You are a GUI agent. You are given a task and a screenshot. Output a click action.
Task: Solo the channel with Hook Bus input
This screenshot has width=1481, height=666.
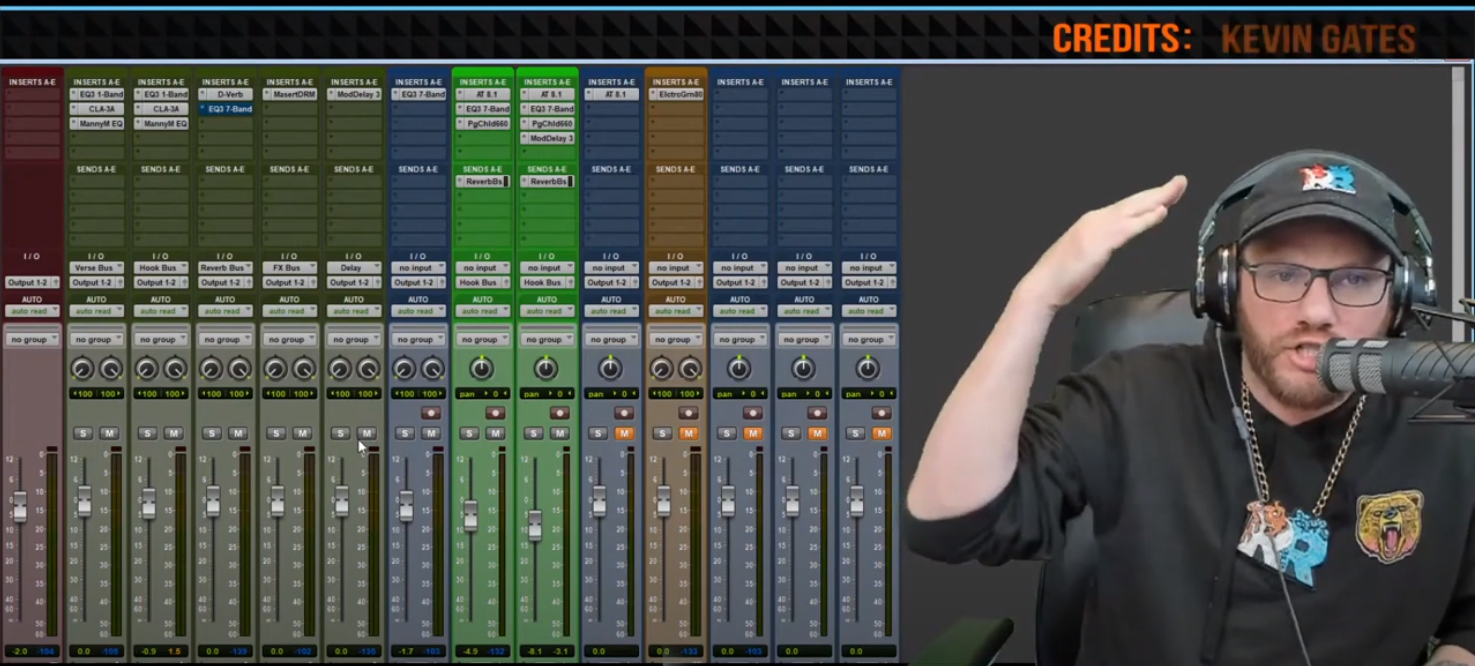pyautogui.click(x=147, y=433)
